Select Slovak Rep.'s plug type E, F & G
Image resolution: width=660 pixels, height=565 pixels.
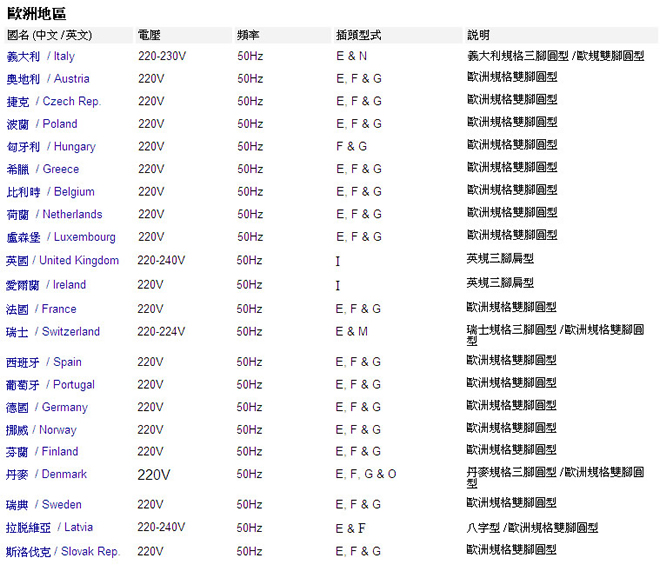(x=358, y=552)
